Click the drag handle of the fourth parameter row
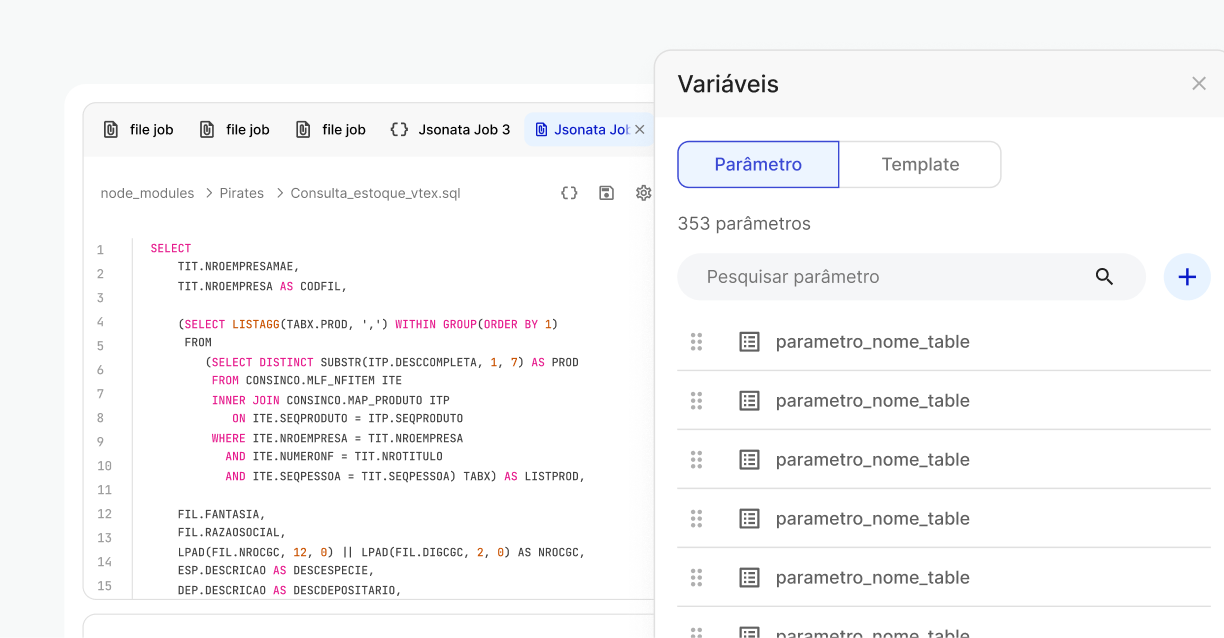 [x=696, y=519]
